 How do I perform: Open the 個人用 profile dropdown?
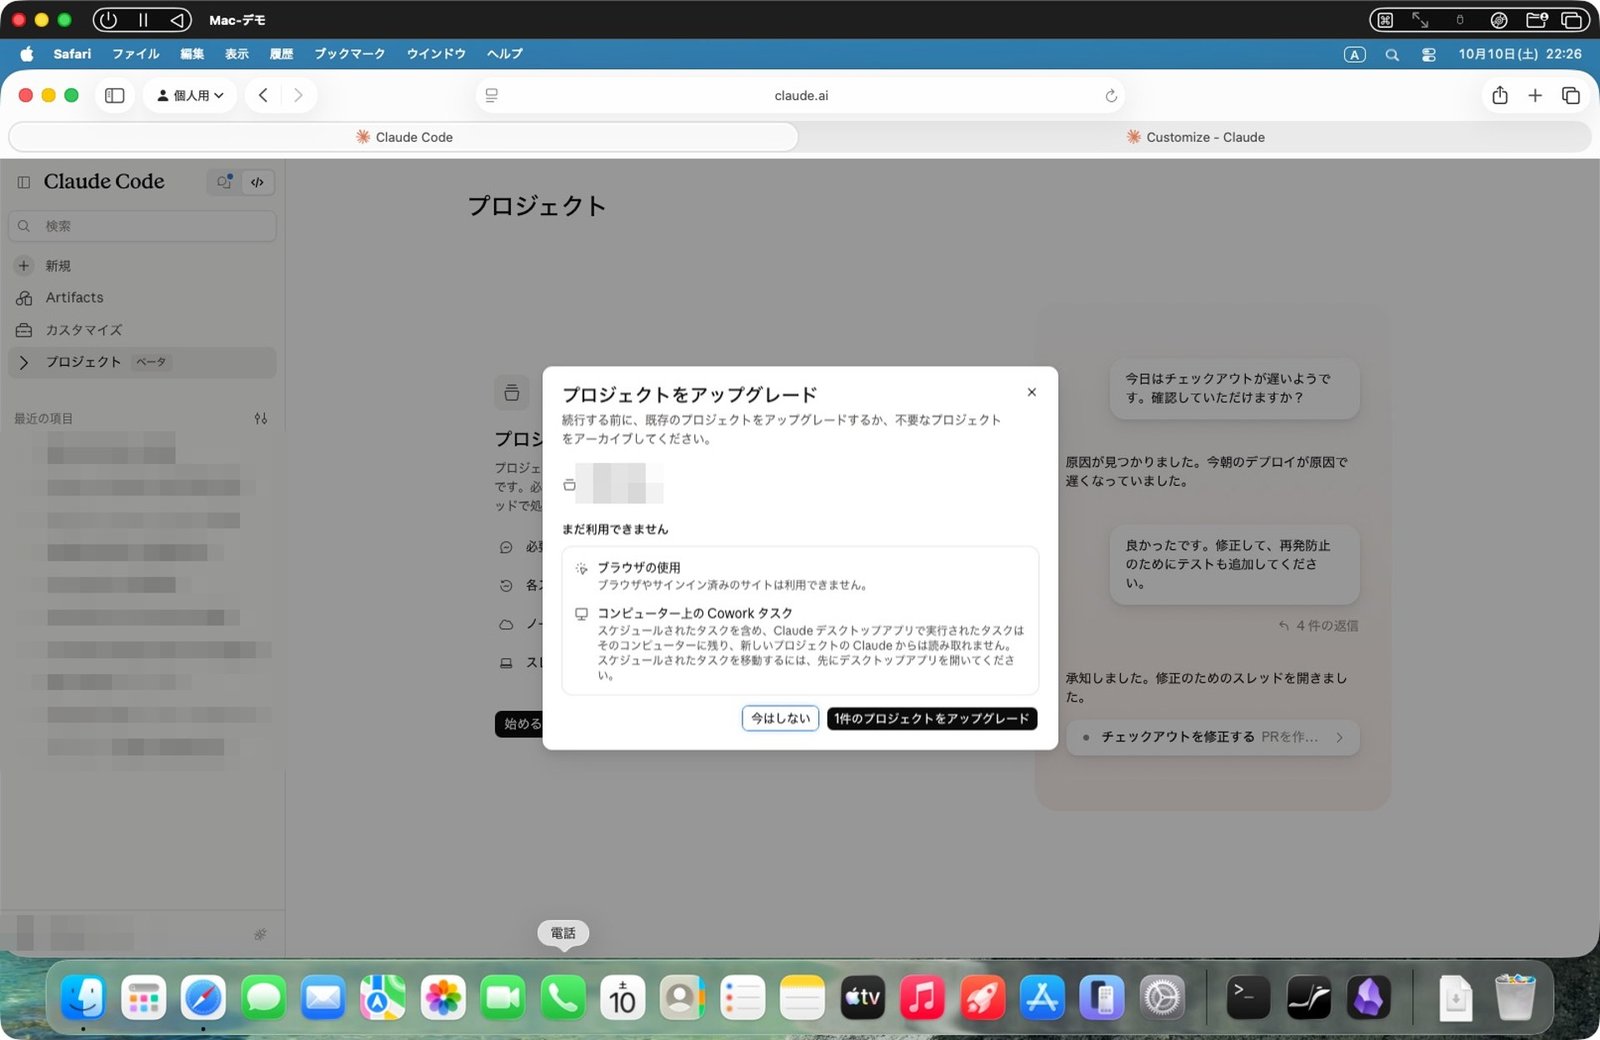click(190, 95)
